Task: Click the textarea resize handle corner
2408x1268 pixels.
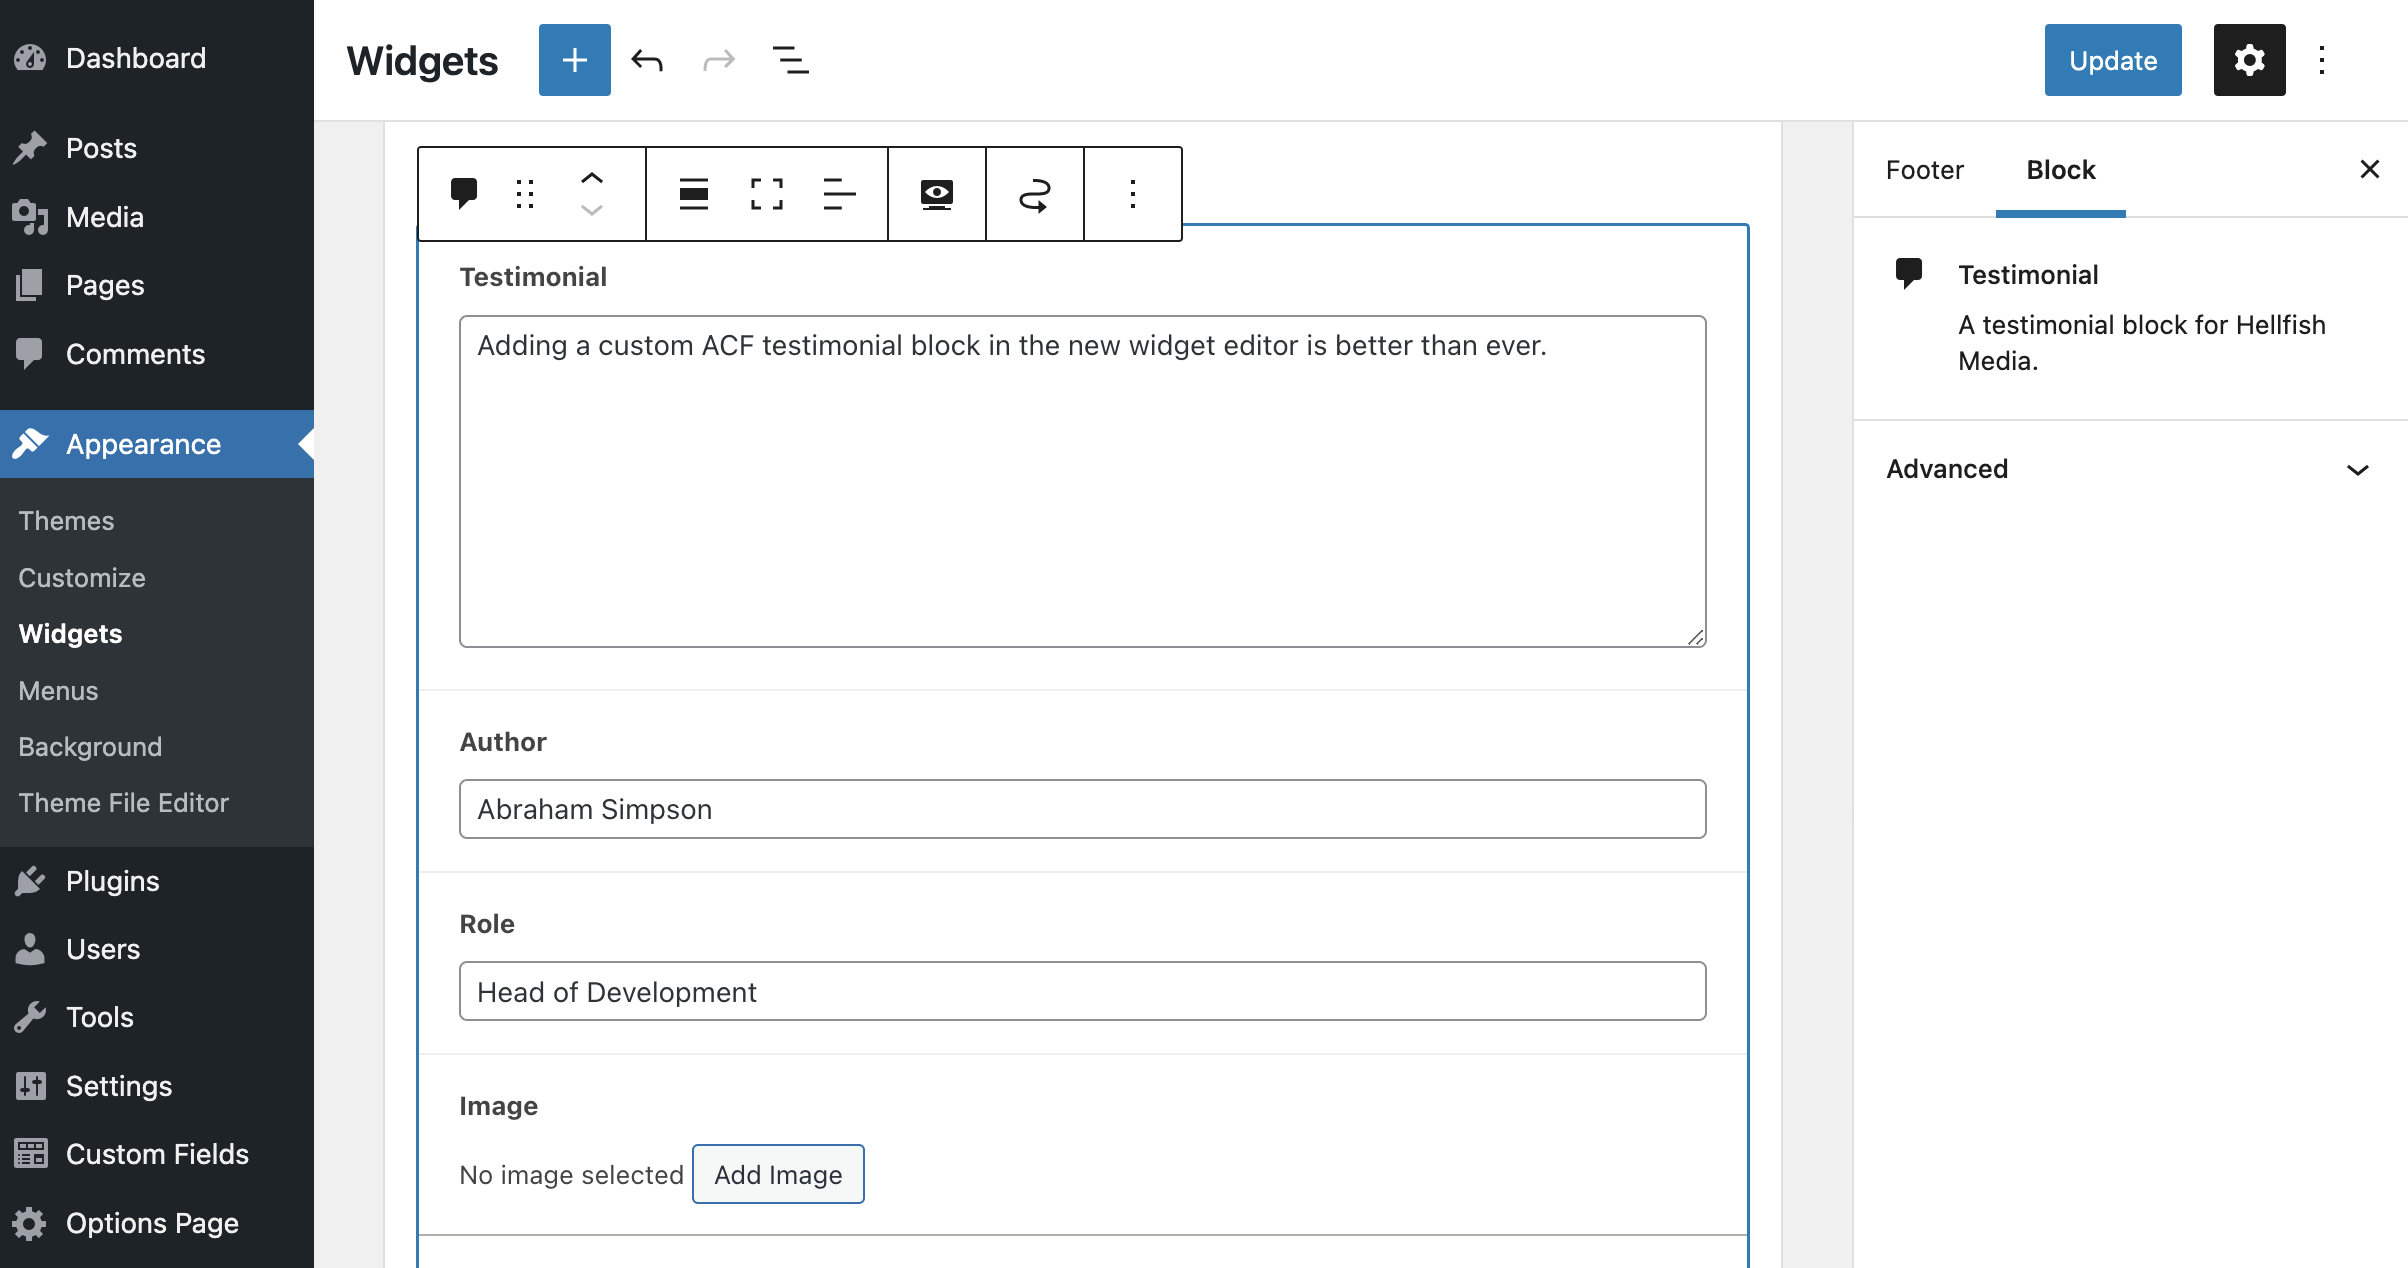Action: (x=1695, y=637)
